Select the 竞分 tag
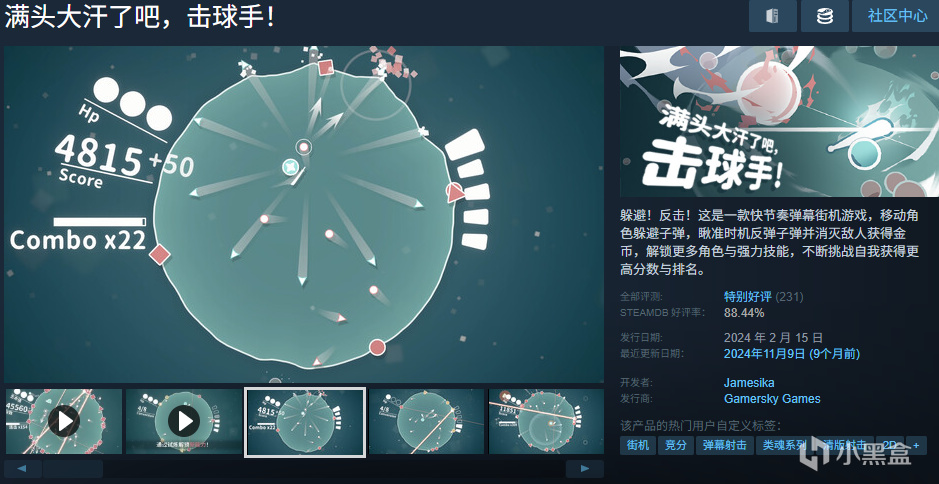The height and width of the screenshot is (484, 939). pos(676,445)
